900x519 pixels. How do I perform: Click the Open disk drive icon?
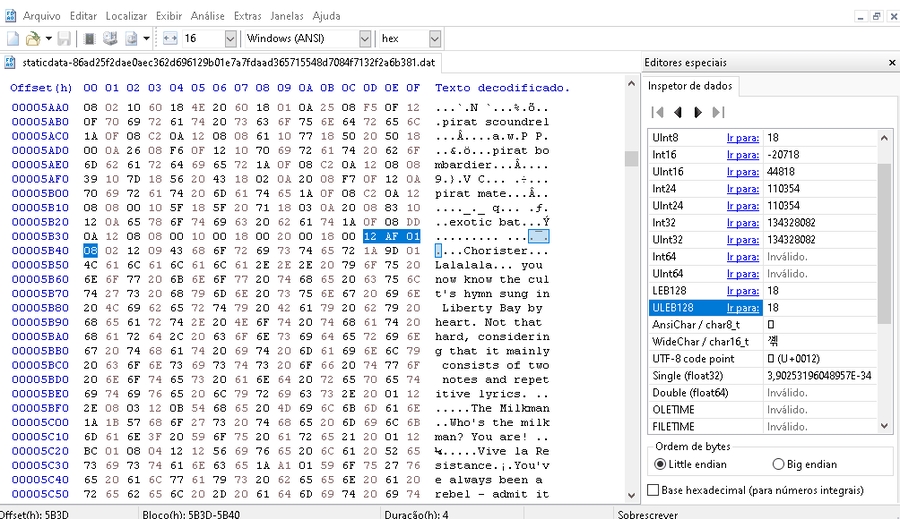pos(110,39)
